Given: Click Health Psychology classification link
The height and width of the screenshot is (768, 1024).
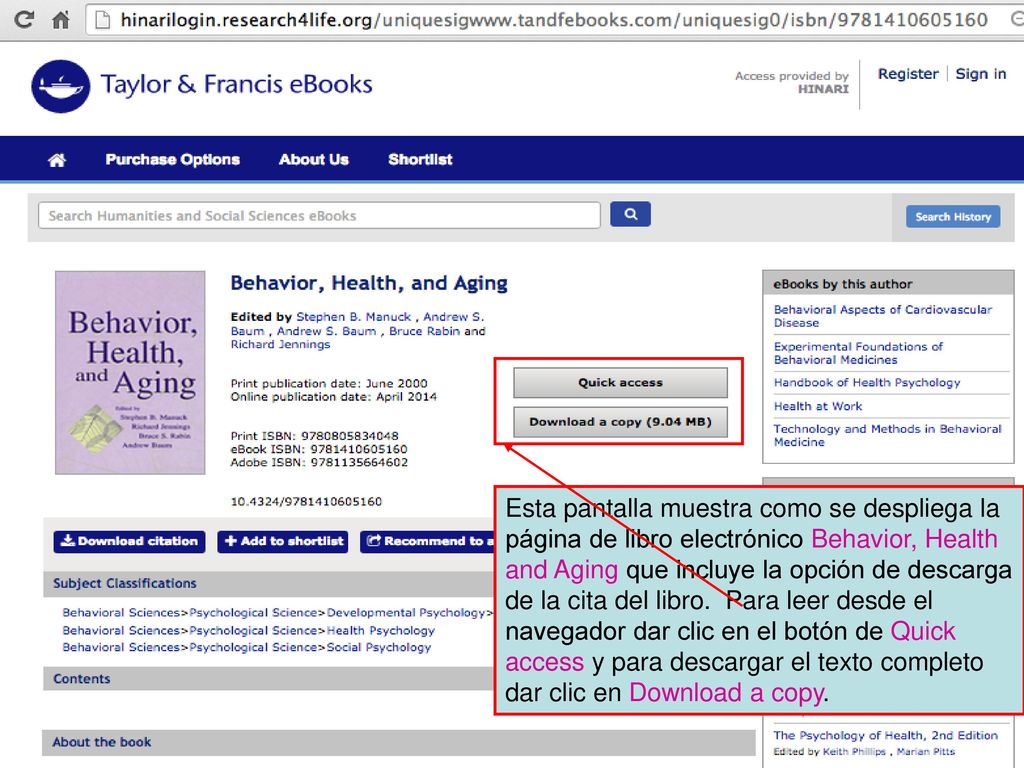Looking at the screenshot, I should click(x=380, y=630).
